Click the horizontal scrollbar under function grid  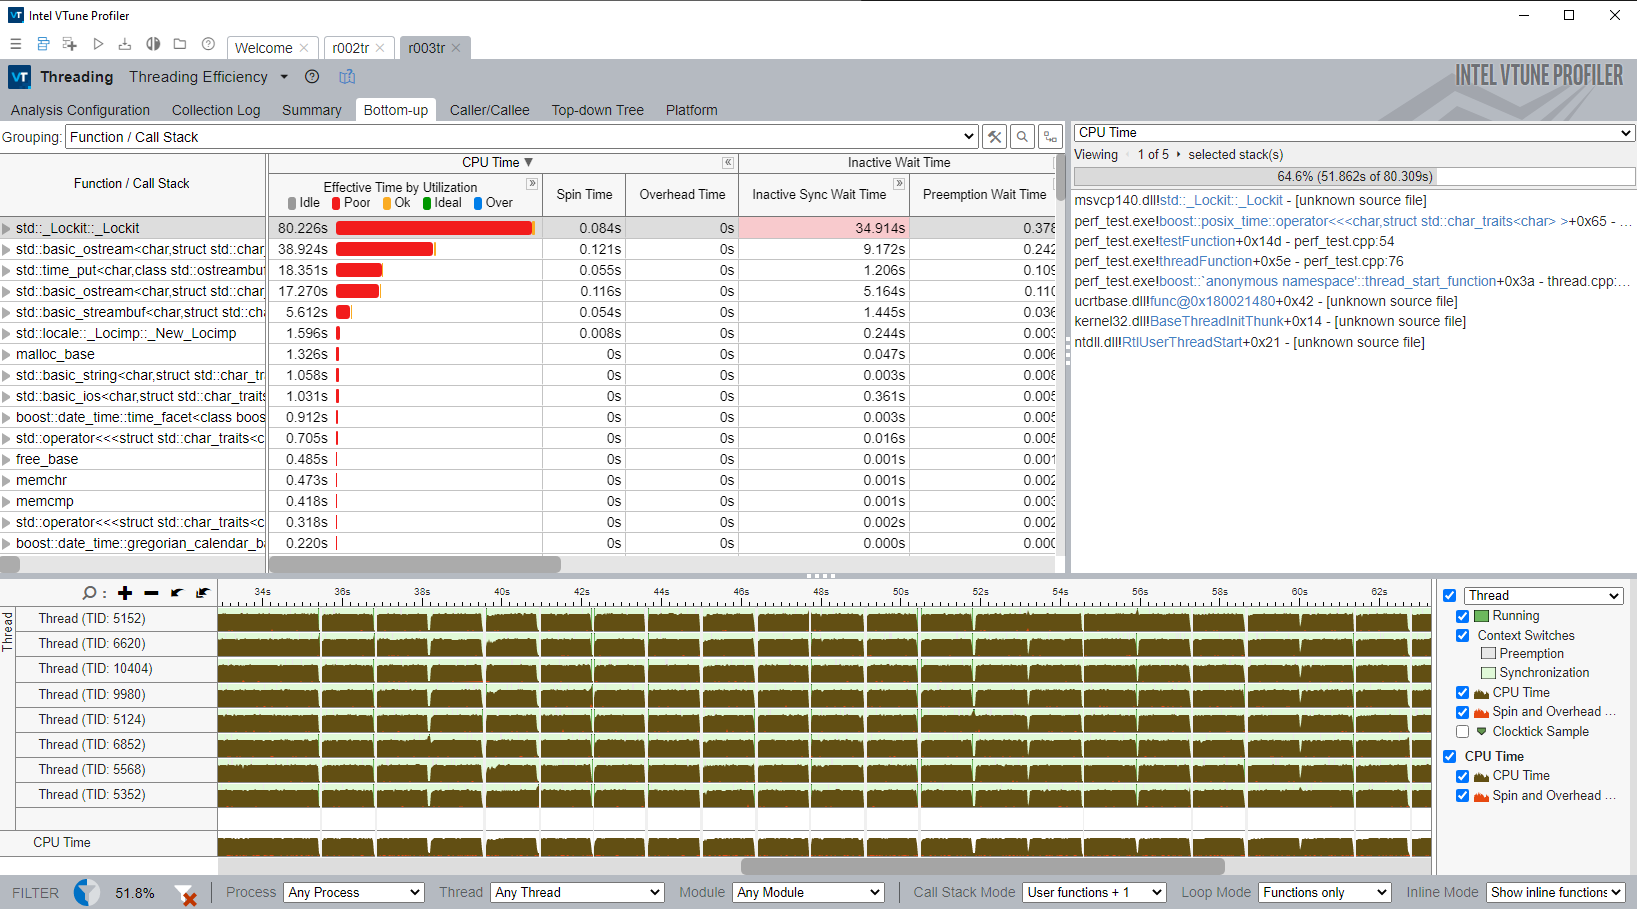point(415,564)
